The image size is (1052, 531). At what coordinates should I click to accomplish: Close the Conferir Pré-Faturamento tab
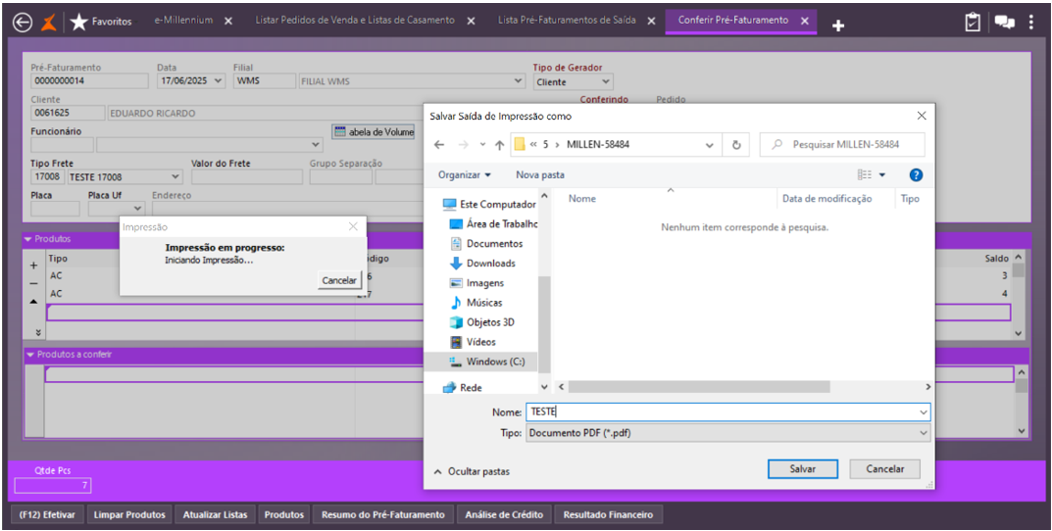point(802,21)
